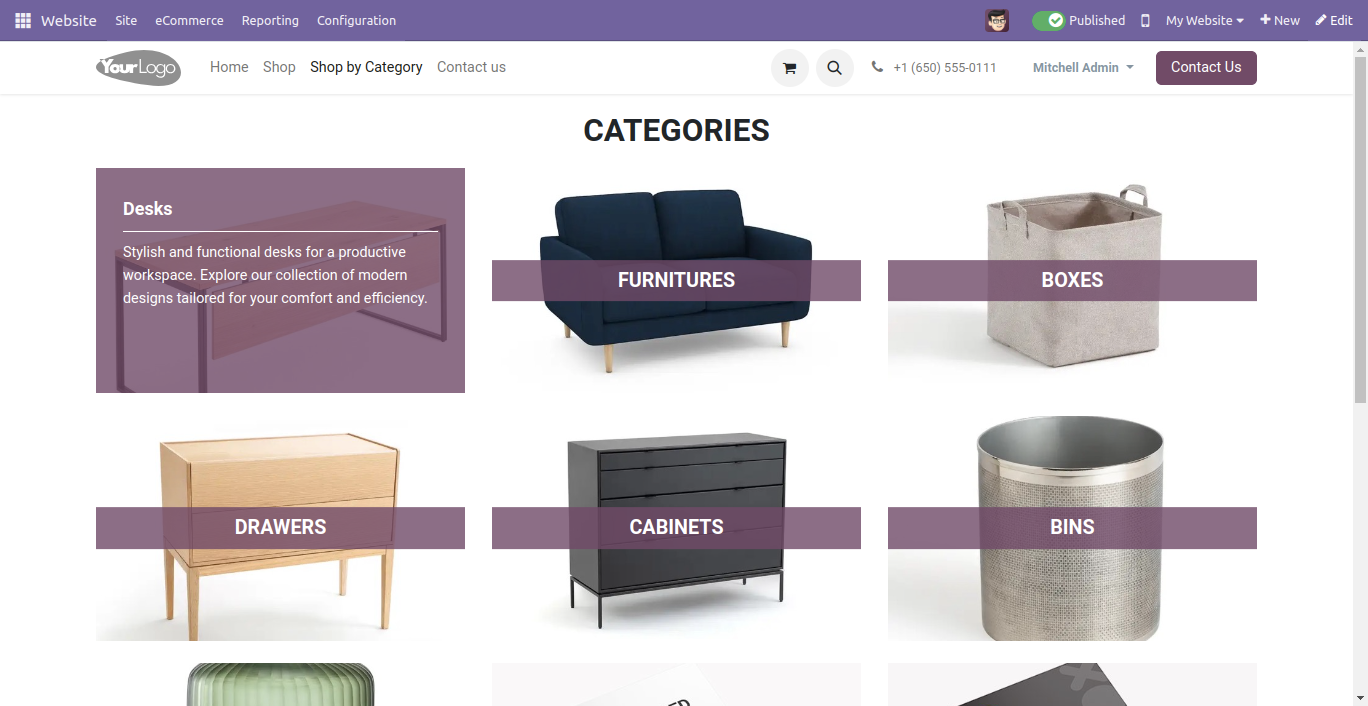Open the Furnitures category tile
Image resolution: width=1368 pixels, height=706 pixels.
coord(676,280)
